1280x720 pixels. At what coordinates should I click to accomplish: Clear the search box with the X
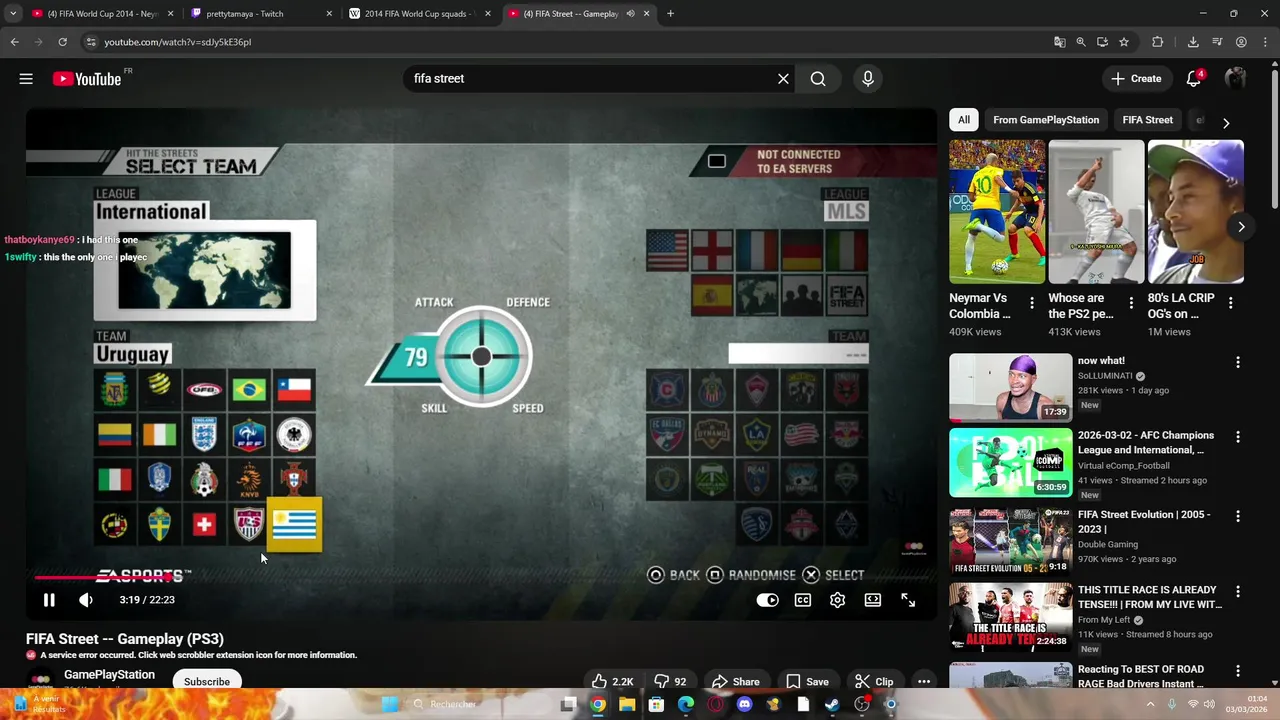[783, 79]
